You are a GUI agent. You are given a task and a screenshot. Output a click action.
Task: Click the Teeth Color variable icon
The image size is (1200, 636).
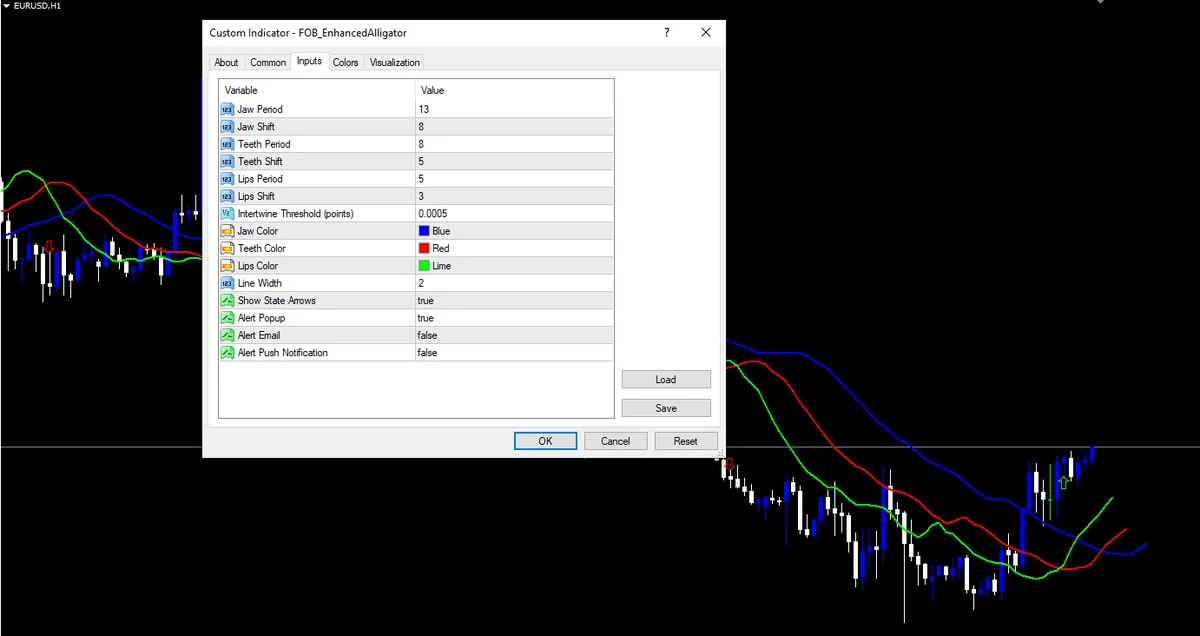tap(227, 248)
